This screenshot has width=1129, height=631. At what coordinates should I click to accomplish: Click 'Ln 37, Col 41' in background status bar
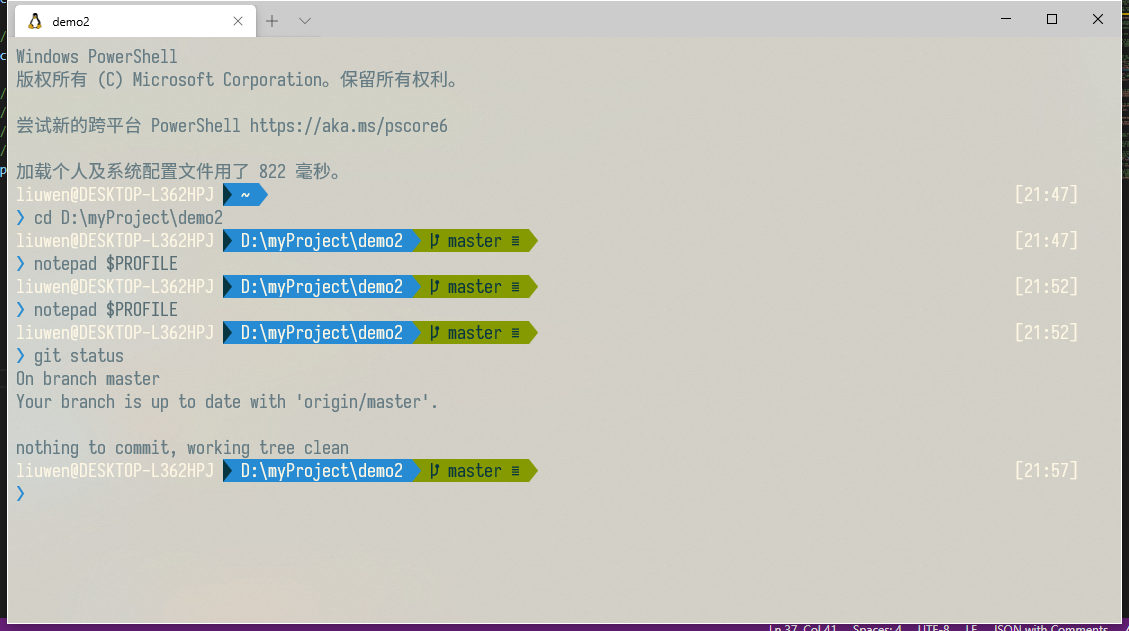coord(802,627)
